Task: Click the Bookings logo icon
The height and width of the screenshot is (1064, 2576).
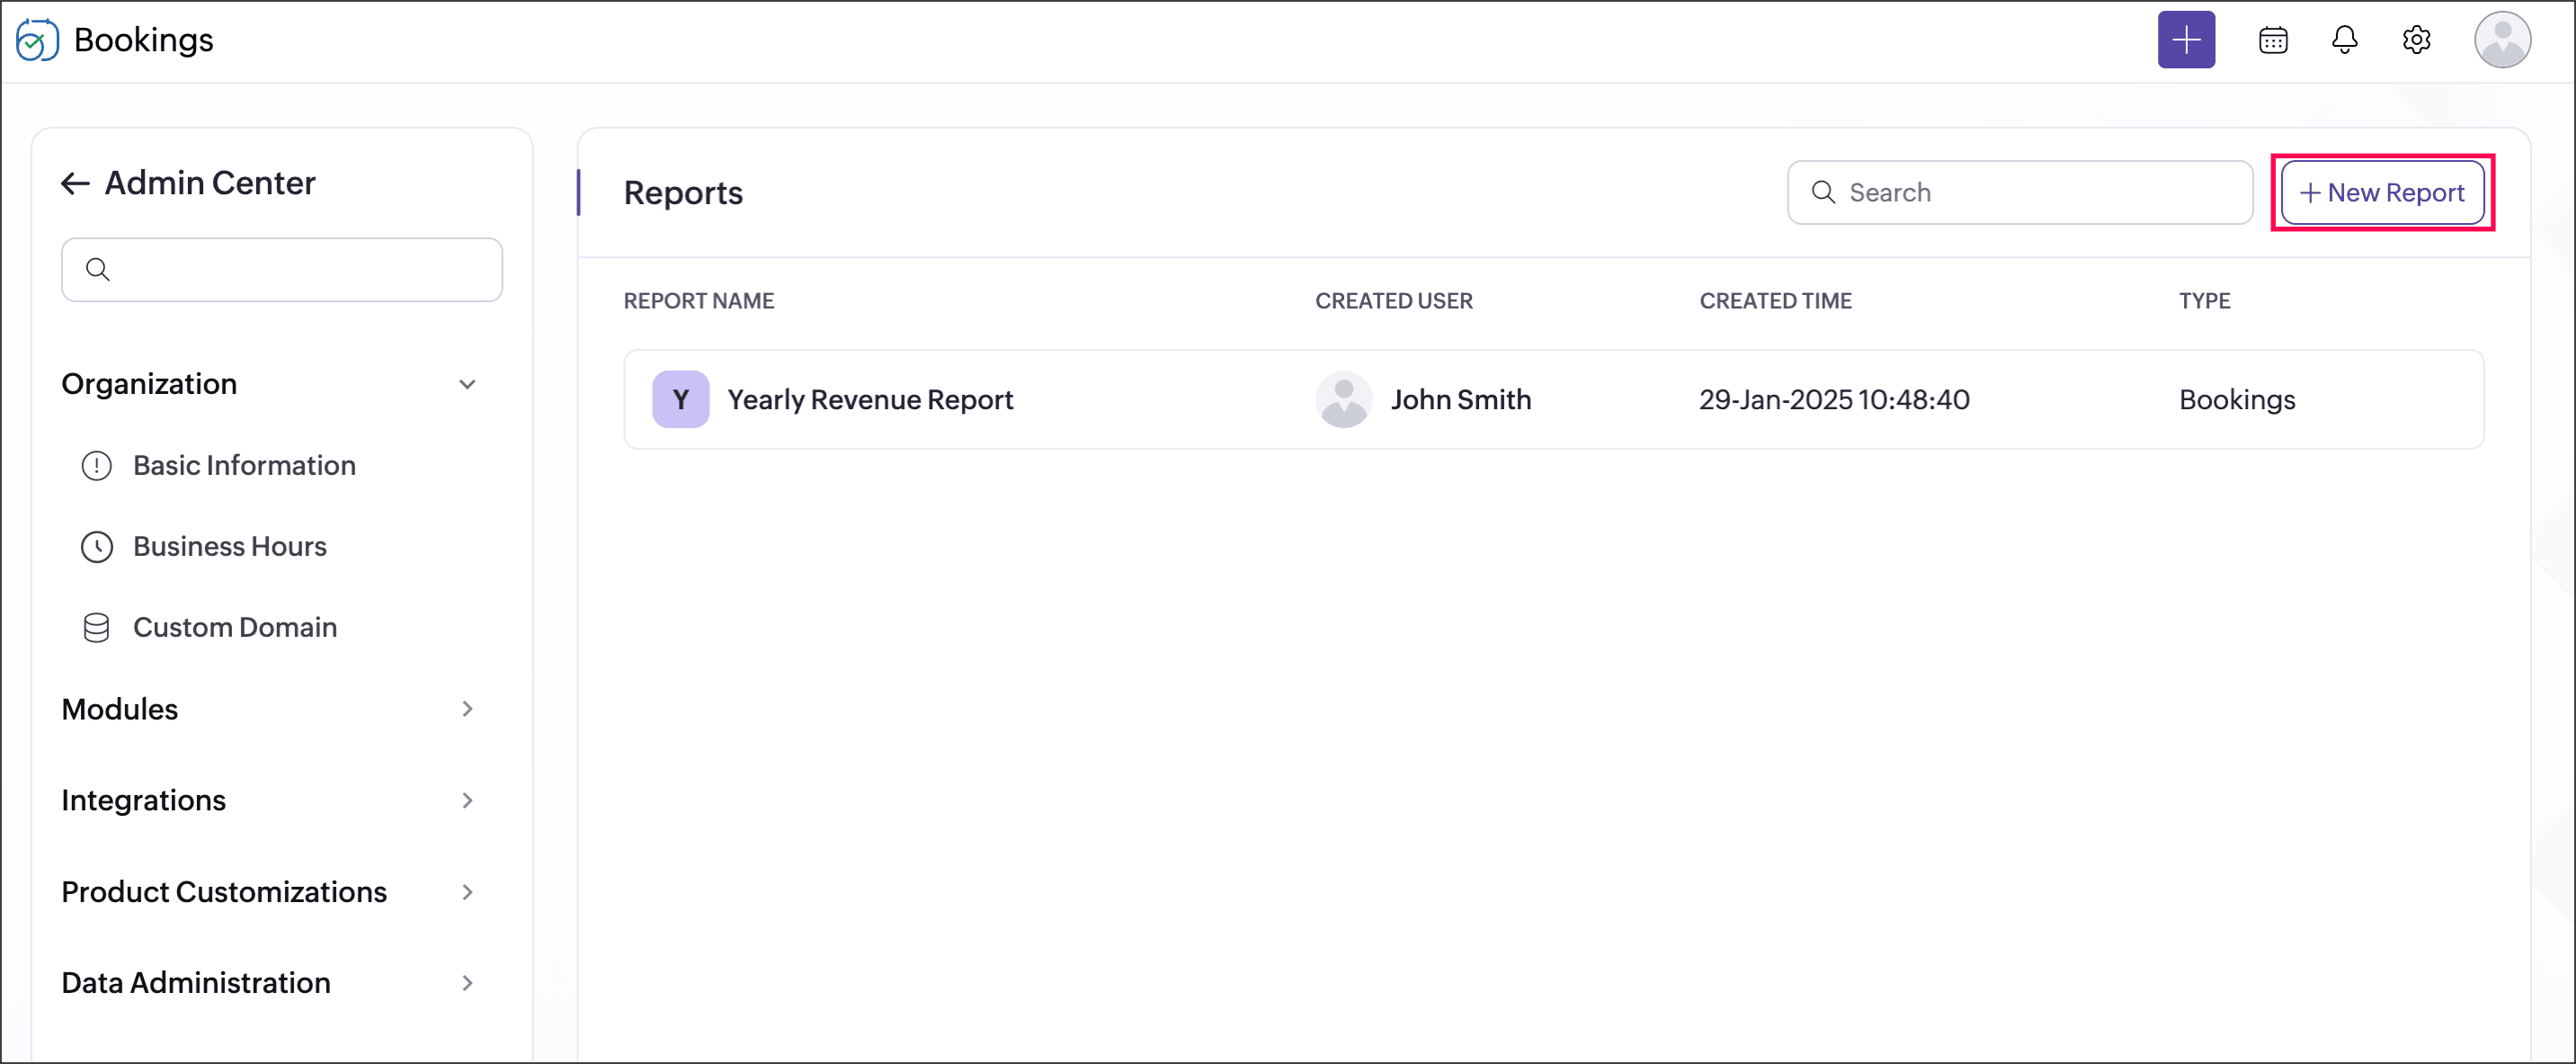Action: (x=37, y=40)
